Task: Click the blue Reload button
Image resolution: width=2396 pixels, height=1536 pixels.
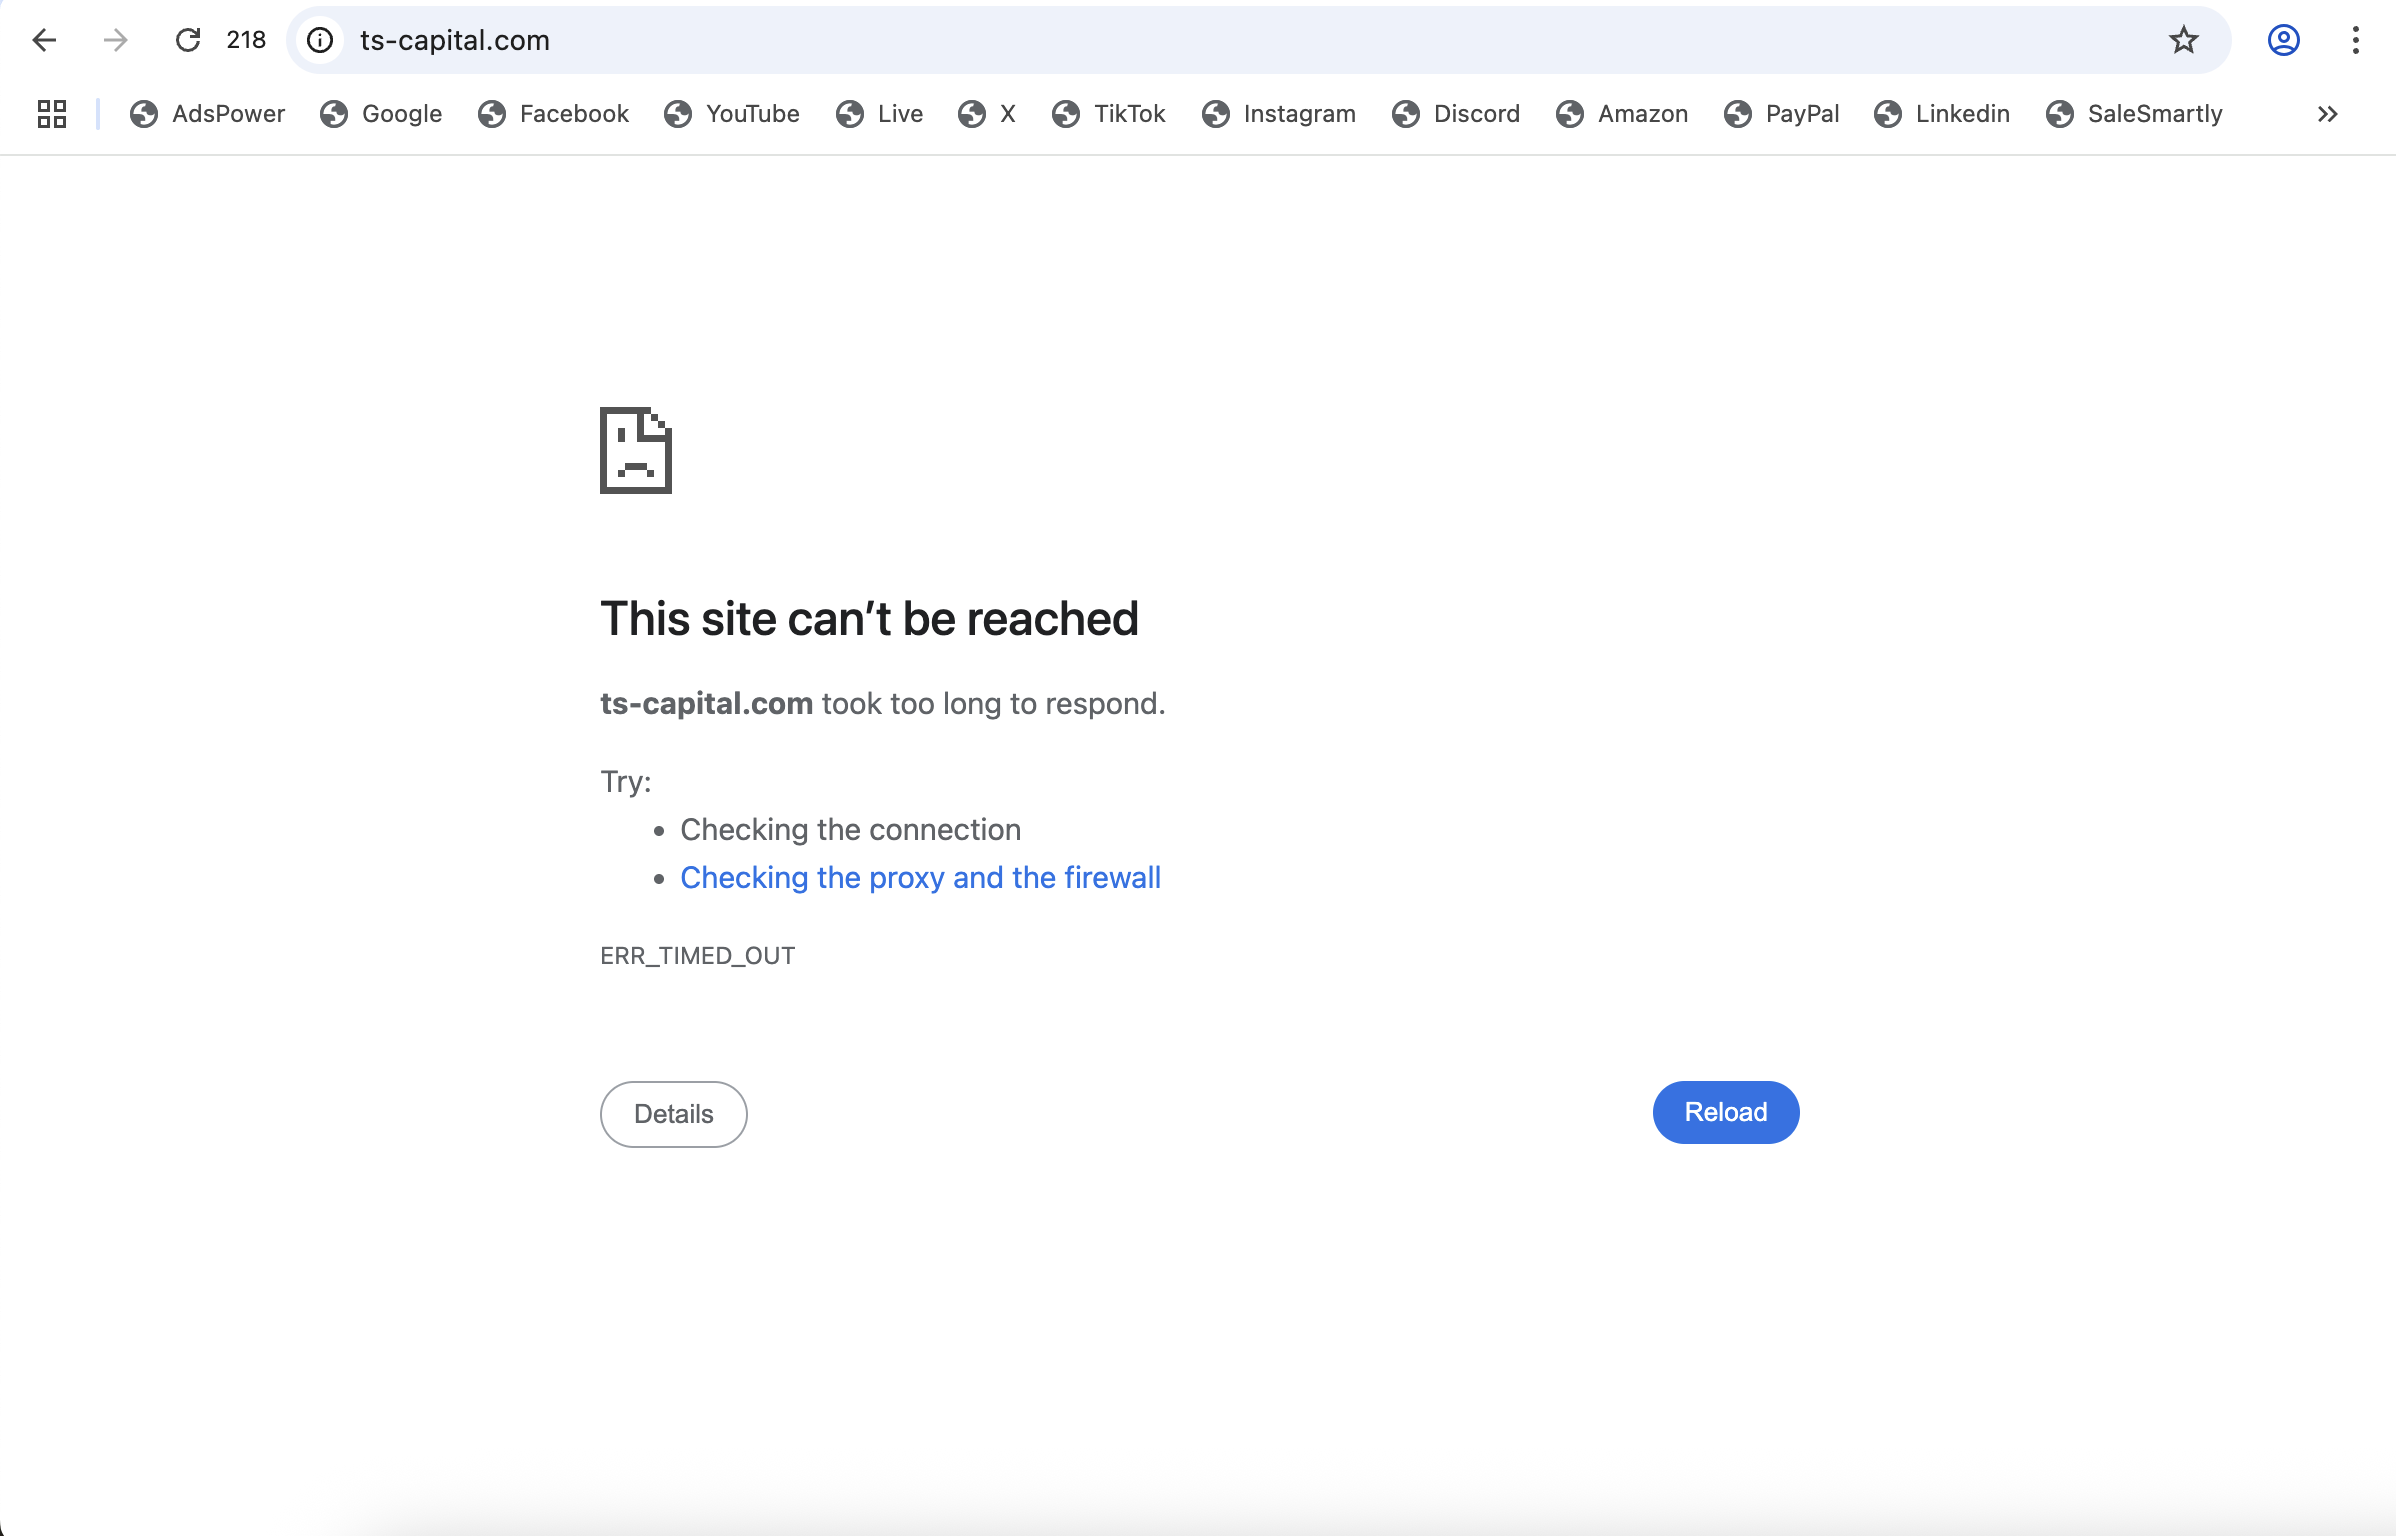Action: [x=1725, y=1112]
